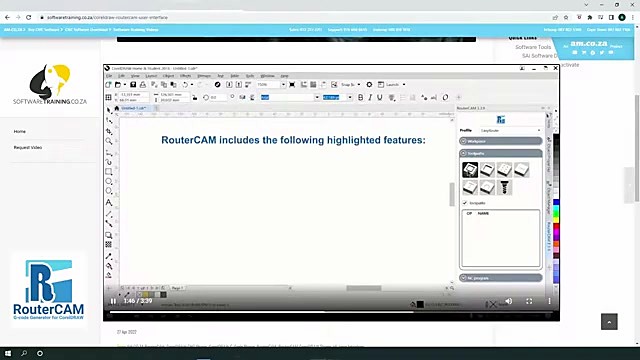The image size is (640, 360).
Task: Click the New document toolbar icon
Action: [x=108, y=84]
